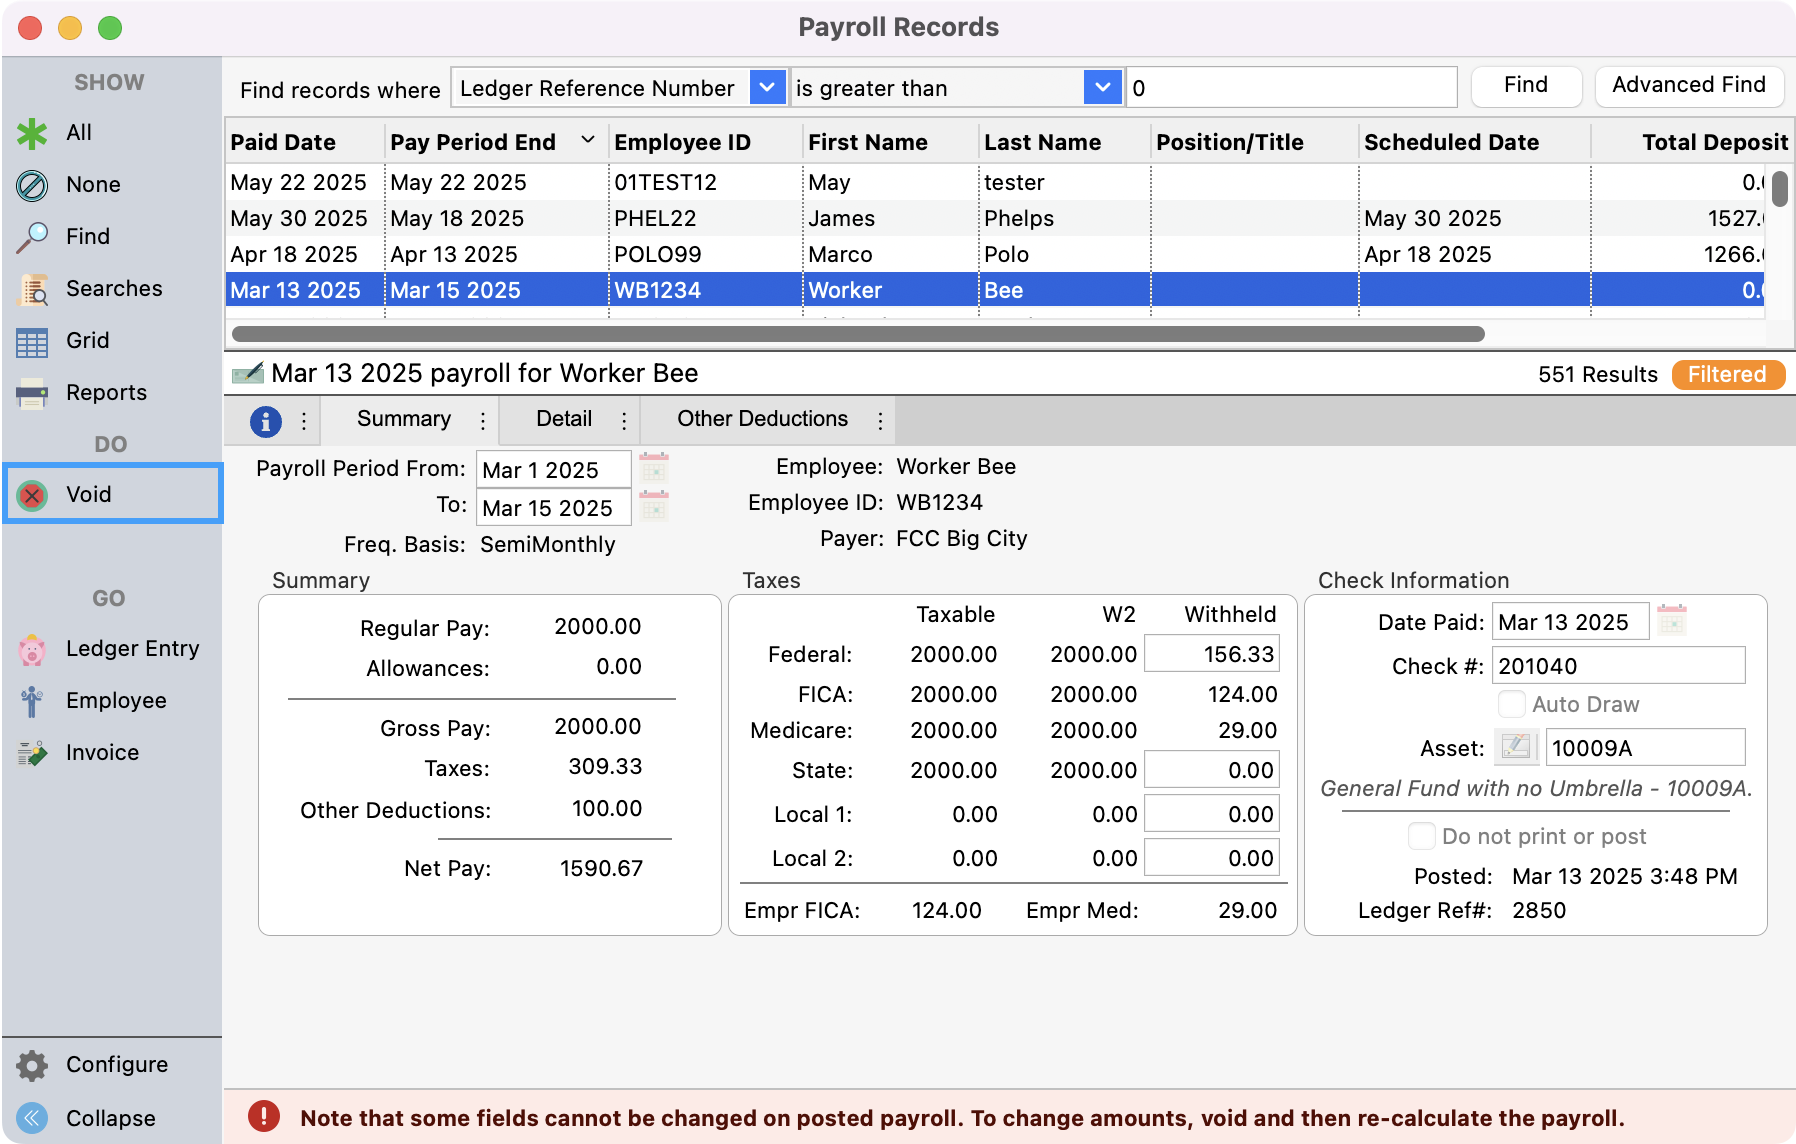1796x1144 pixels.
Task: Open the Employee record icon
Action: 34,700
